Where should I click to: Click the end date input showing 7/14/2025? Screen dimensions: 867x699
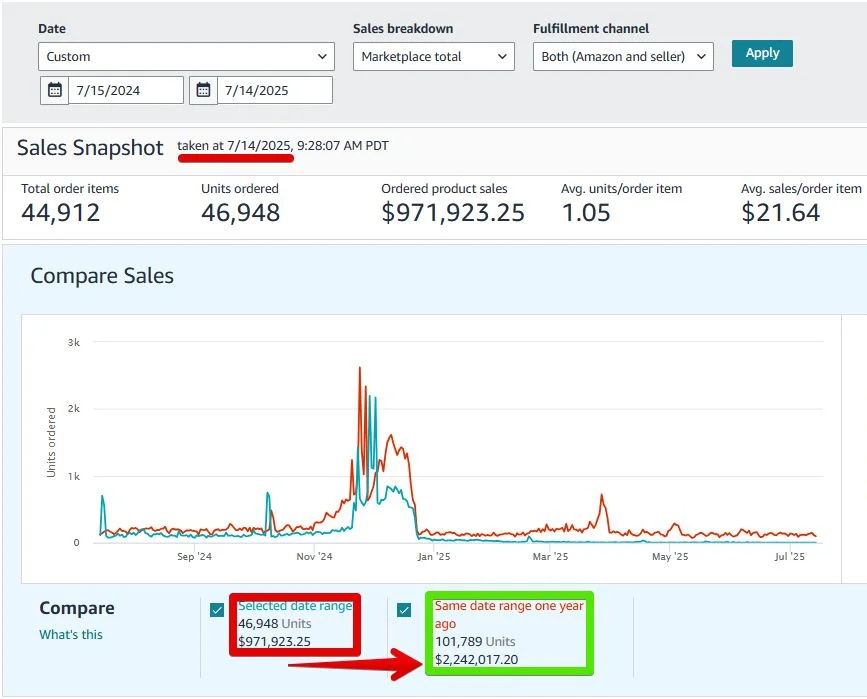pos(270,89)
